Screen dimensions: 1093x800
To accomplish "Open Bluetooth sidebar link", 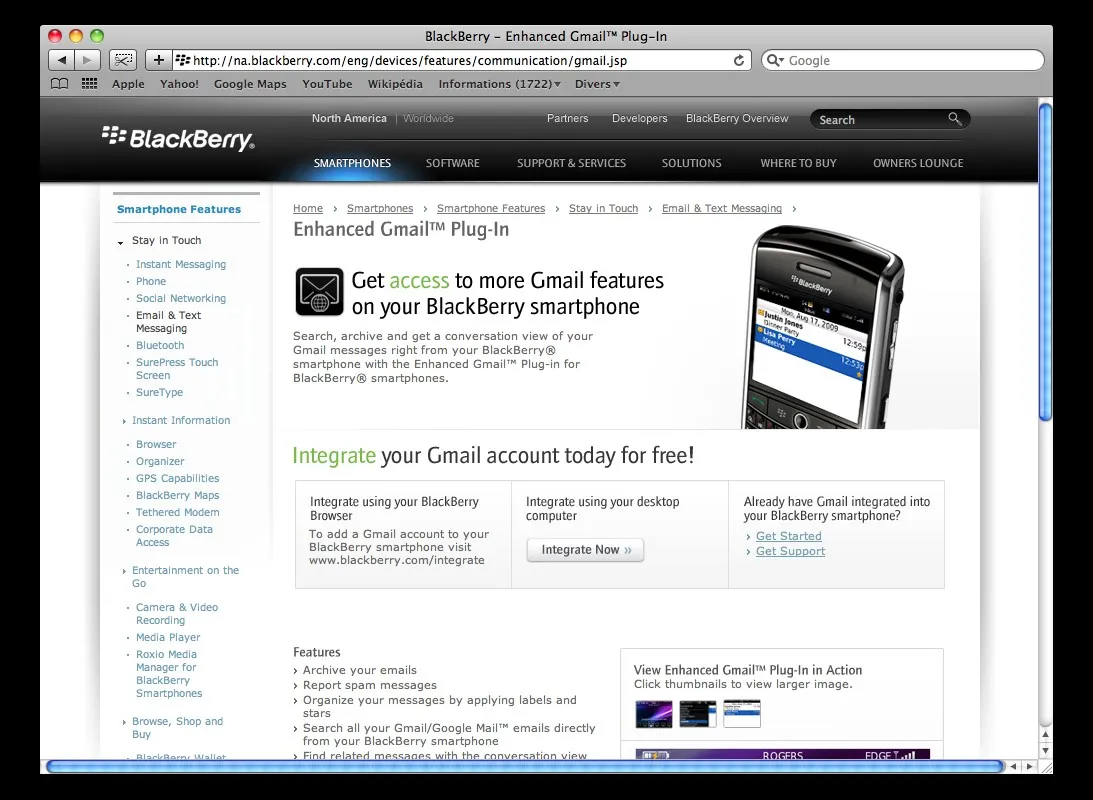I will tap(160, 346).
